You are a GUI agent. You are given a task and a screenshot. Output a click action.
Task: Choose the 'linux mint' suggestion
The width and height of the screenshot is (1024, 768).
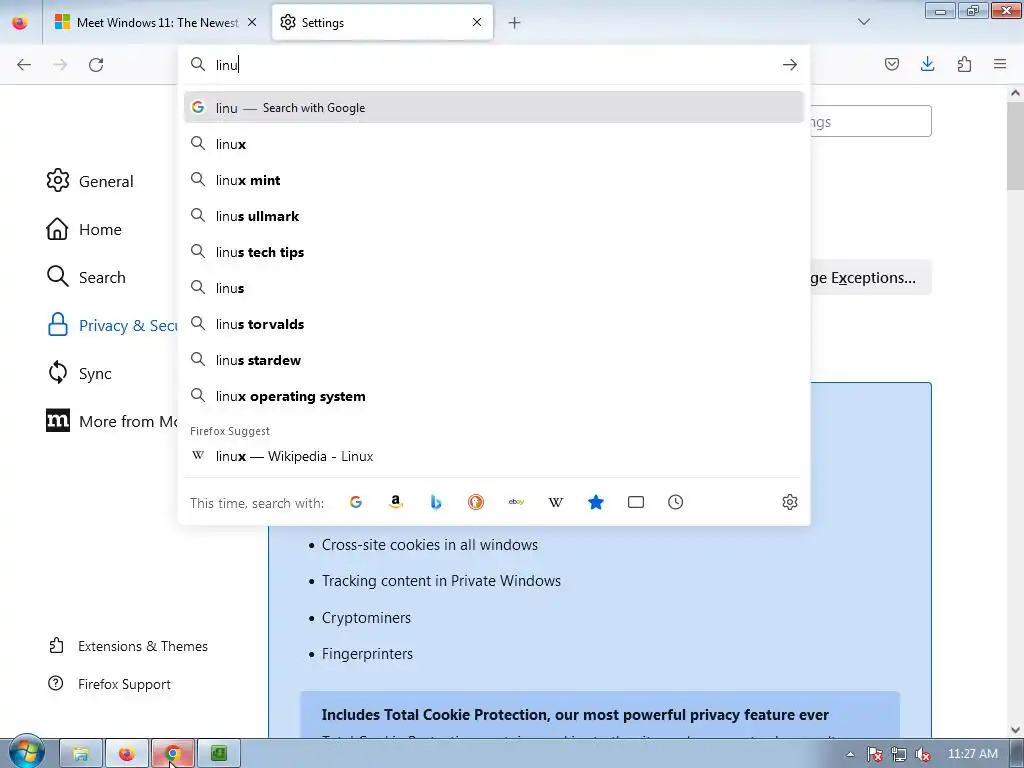[494, 180]
